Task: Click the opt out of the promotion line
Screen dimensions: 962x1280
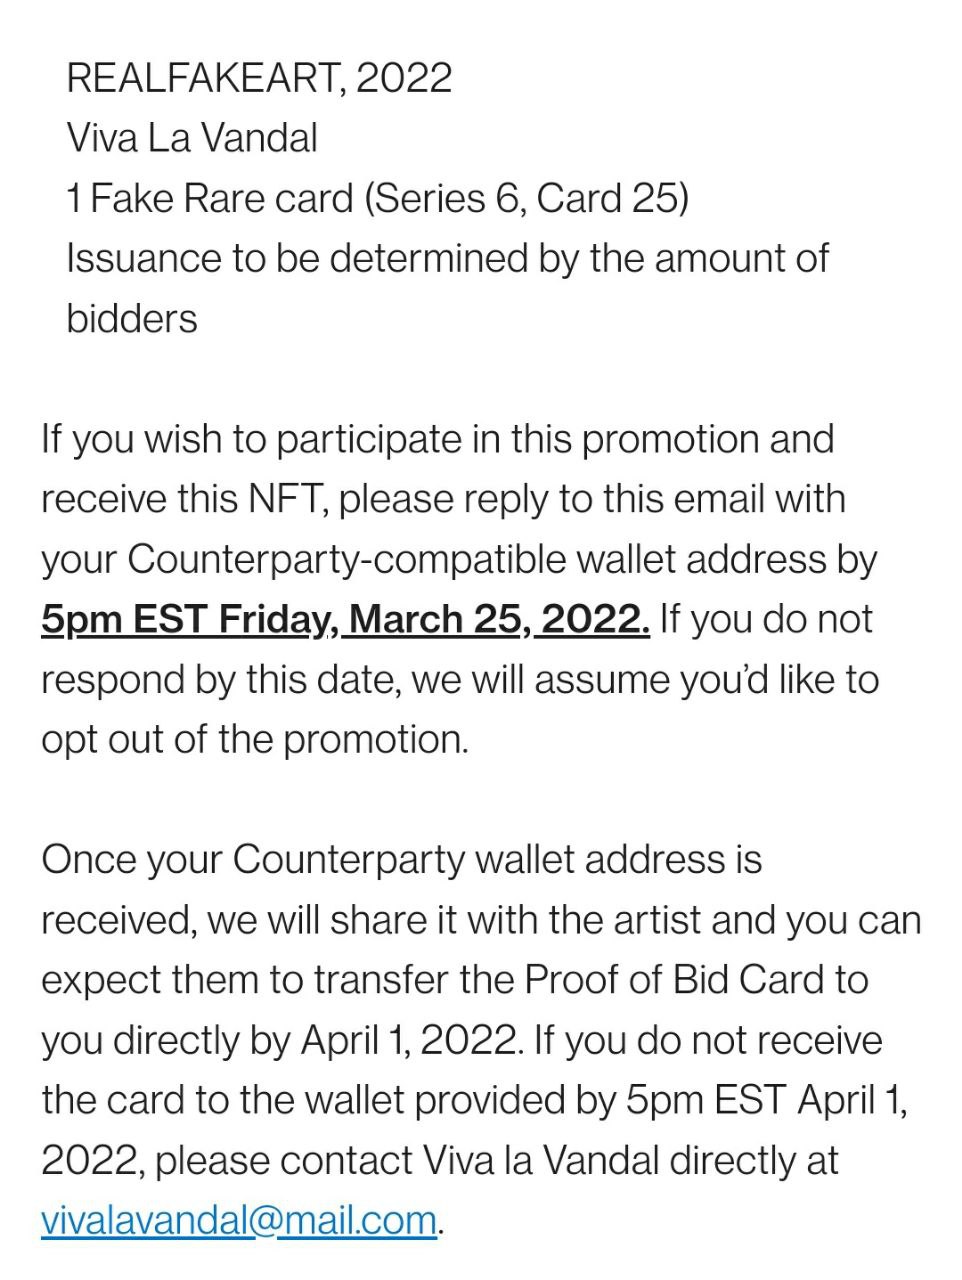Action: (255, 740)
